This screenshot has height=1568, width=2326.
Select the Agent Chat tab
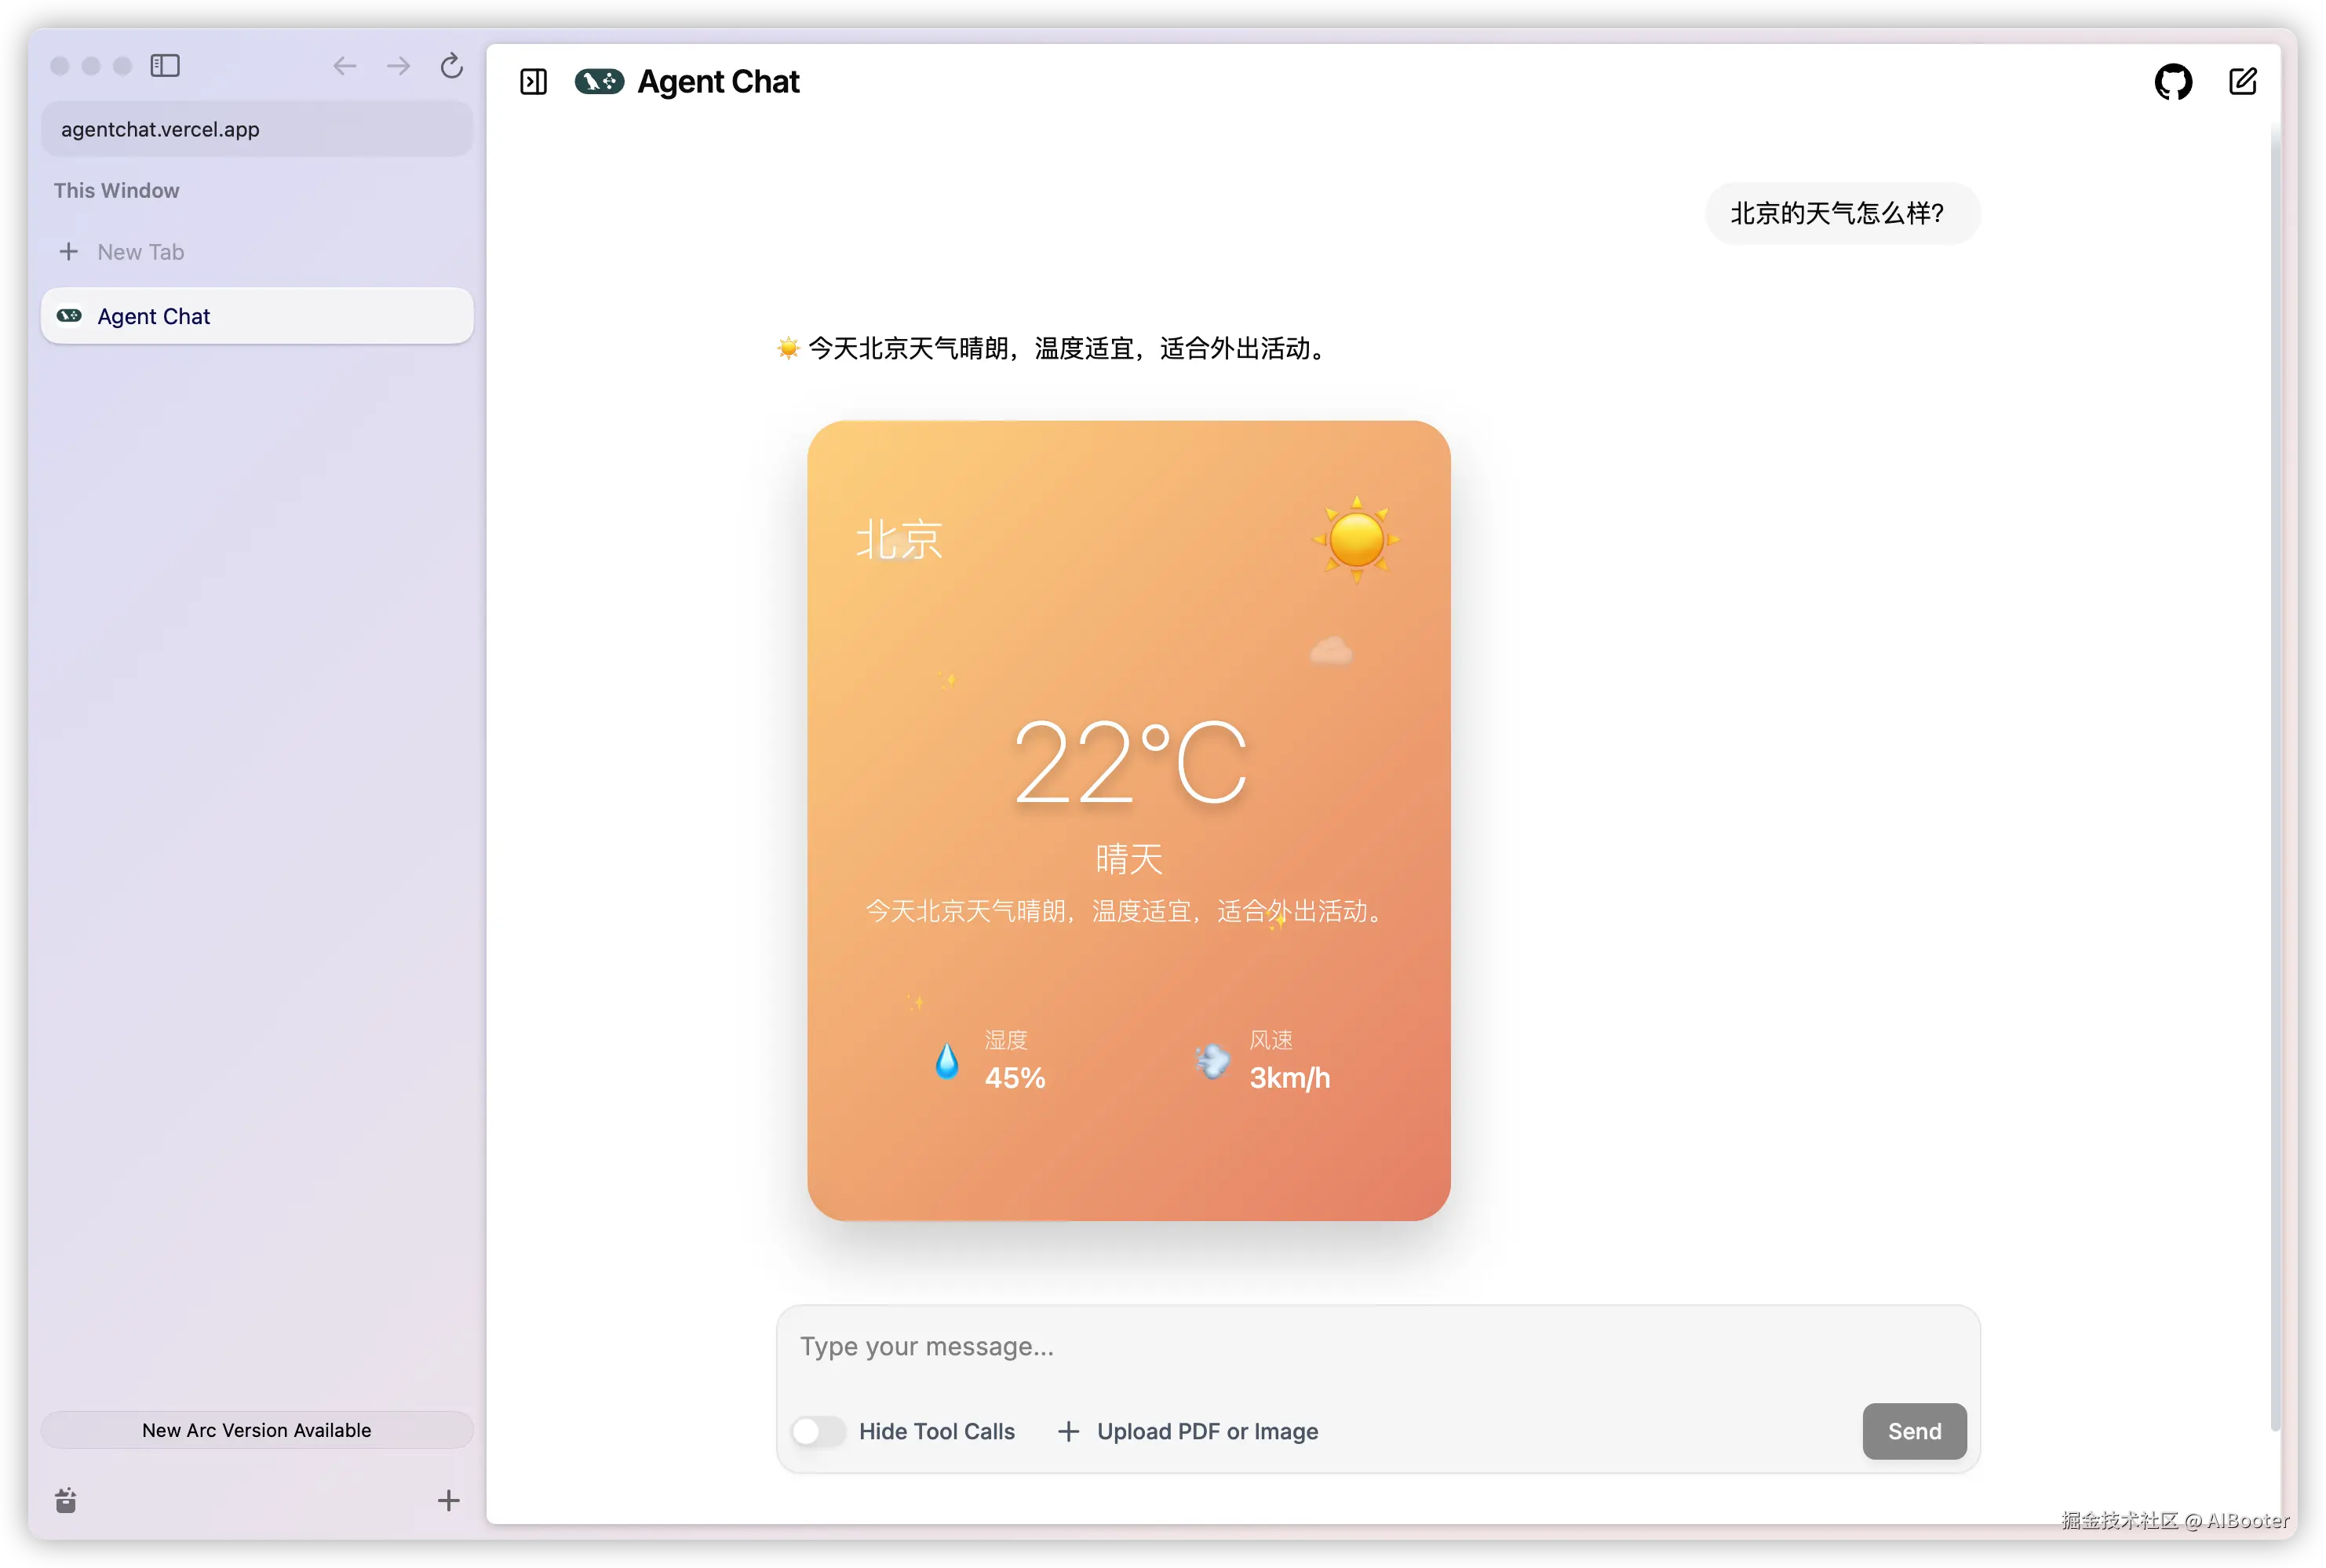point(257,316)
